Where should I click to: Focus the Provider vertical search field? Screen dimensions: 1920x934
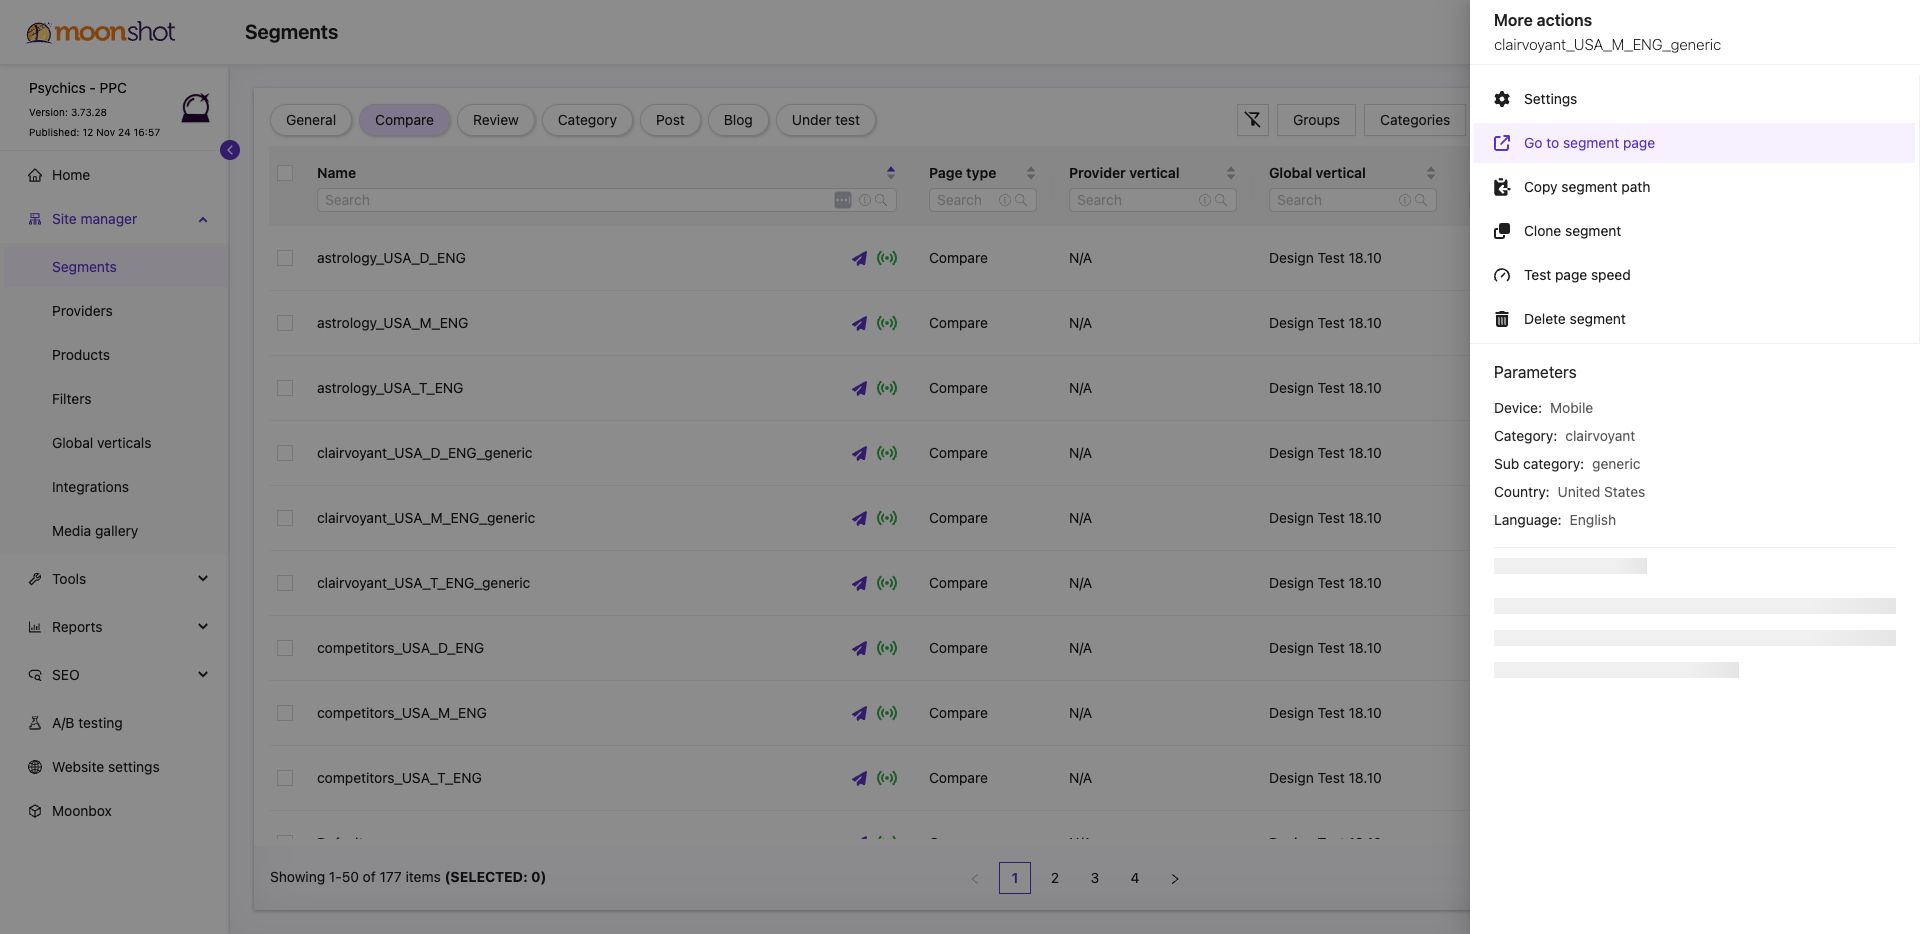click(1153, 200)
